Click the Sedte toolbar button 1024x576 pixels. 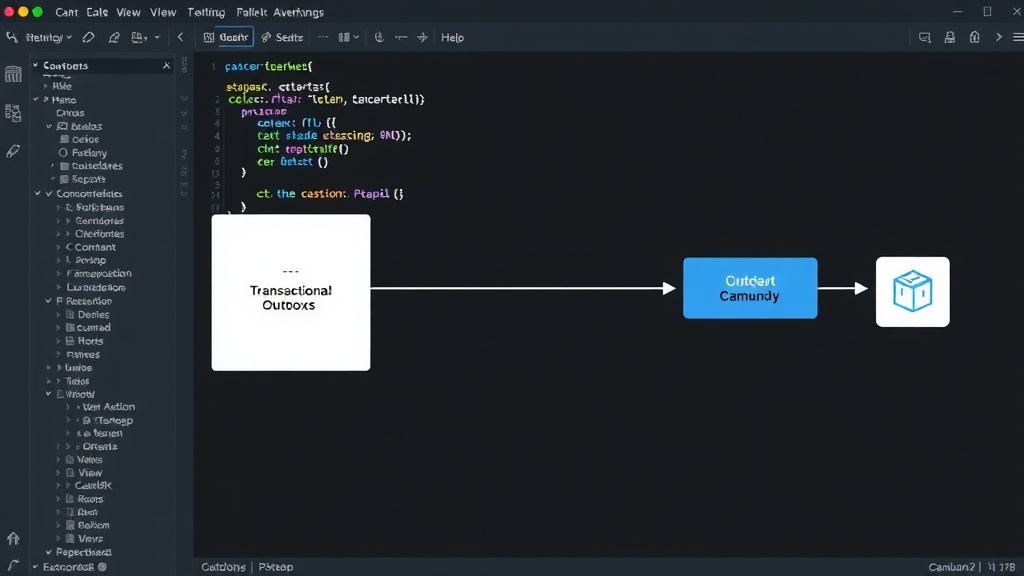[x=282, y=38]
